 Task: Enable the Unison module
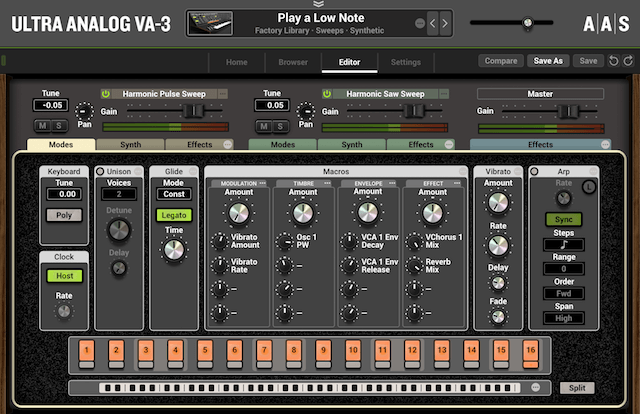click(100, 171)
